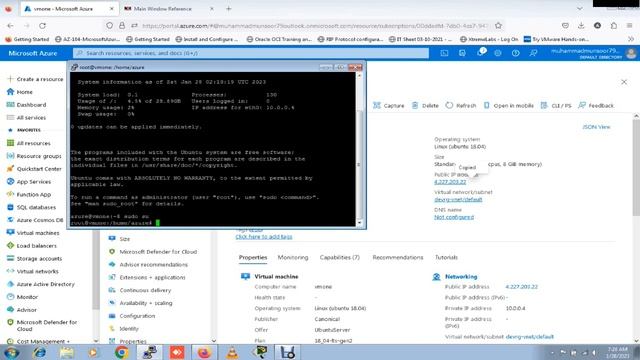Click public IP address link in Essentials
640x360 pixels.
(x=450, y=182)
